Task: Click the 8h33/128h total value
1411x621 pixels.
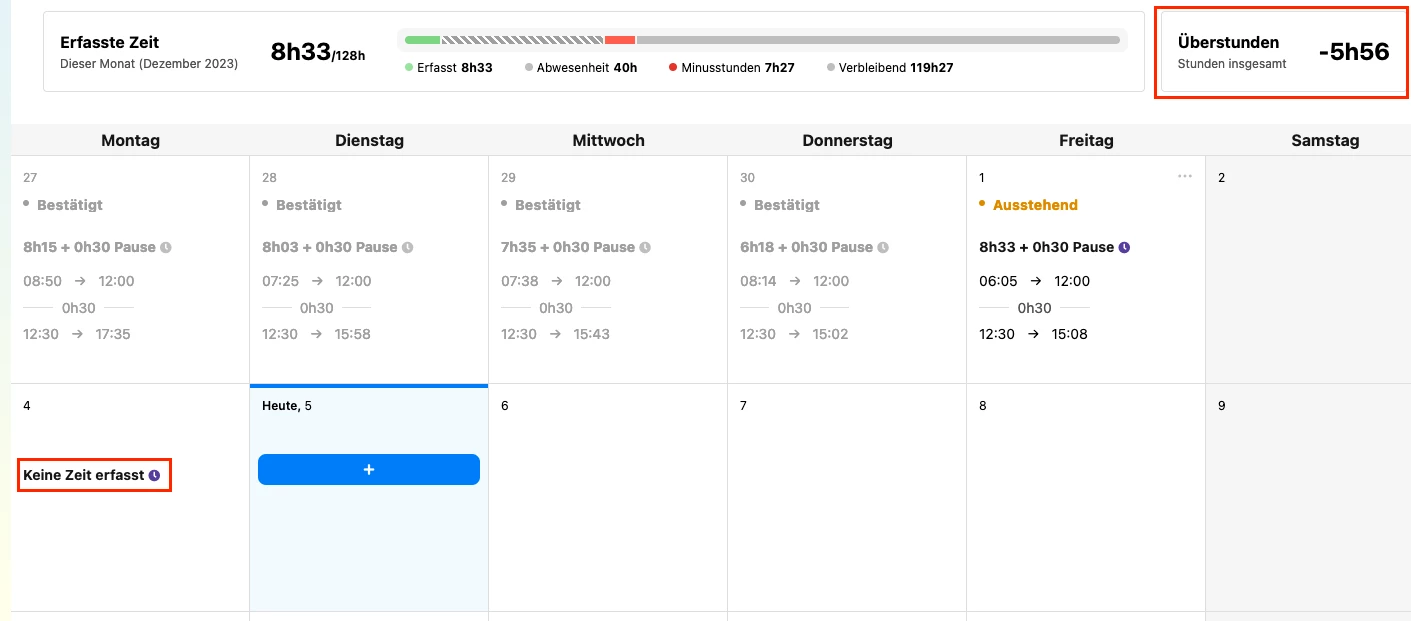Action: click(x=317, y=52)
